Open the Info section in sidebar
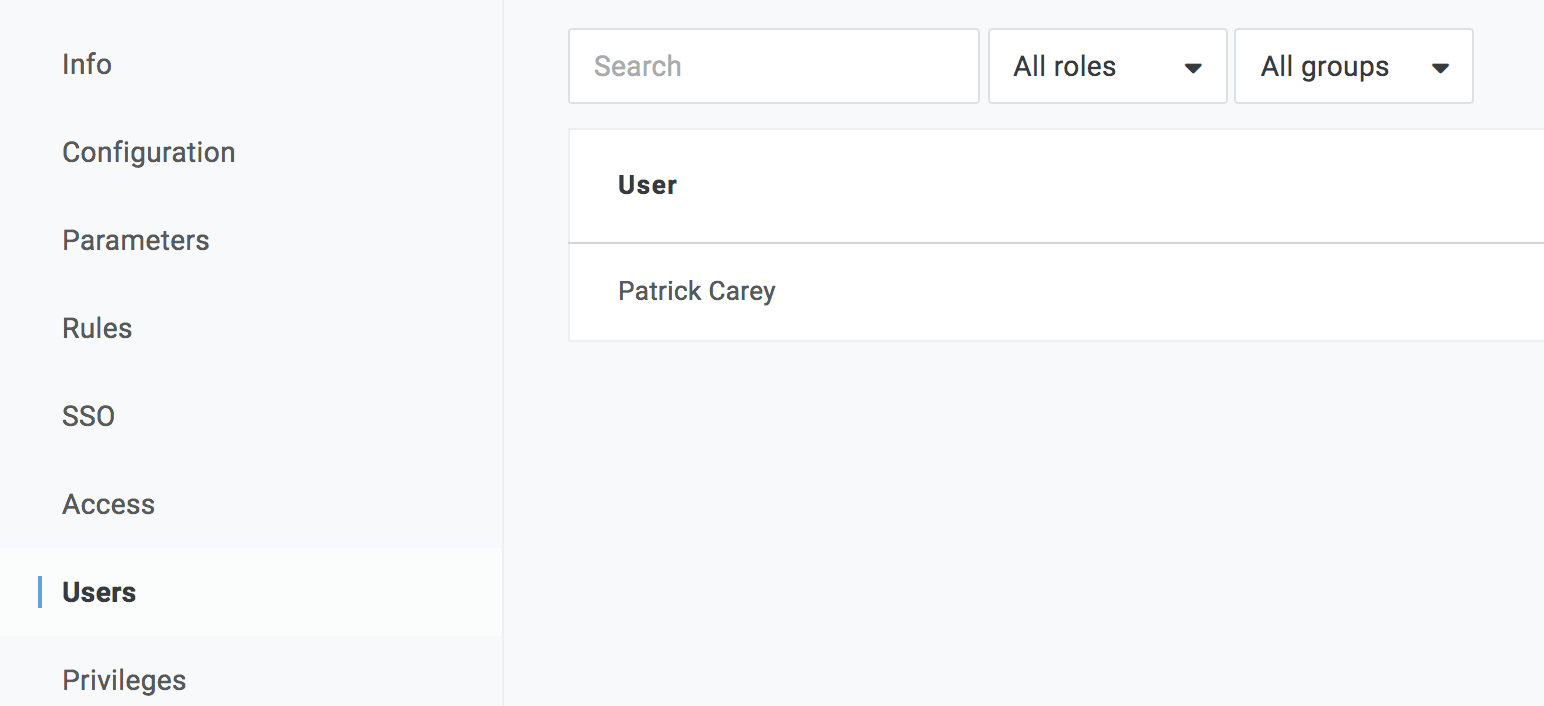This screenshot has height=706, width=1544. point(87,65)
